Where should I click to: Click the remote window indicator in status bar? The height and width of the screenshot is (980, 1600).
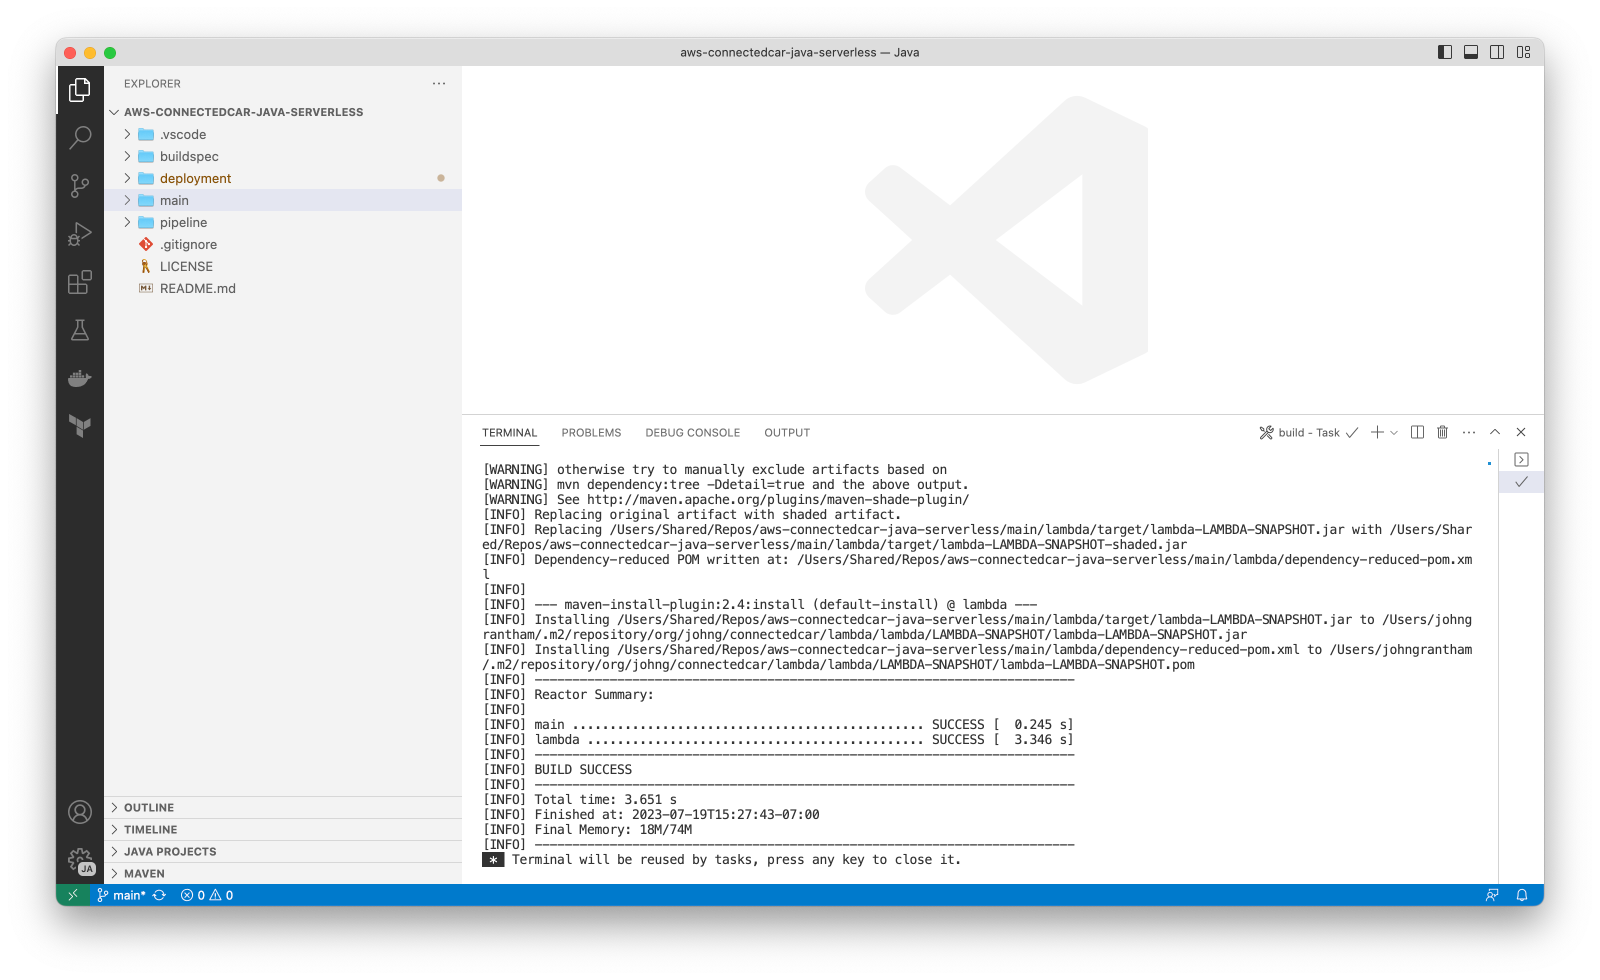[73, 895]
